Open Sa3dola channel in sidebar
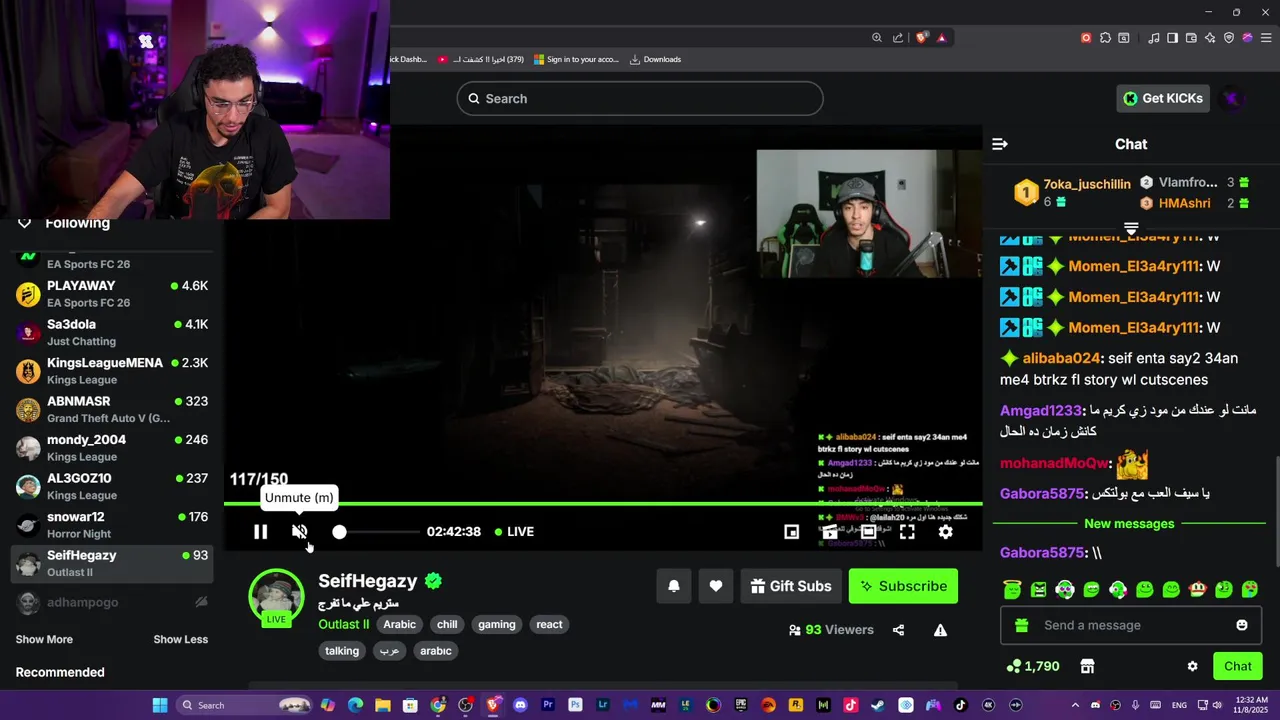 click(112, 332)
